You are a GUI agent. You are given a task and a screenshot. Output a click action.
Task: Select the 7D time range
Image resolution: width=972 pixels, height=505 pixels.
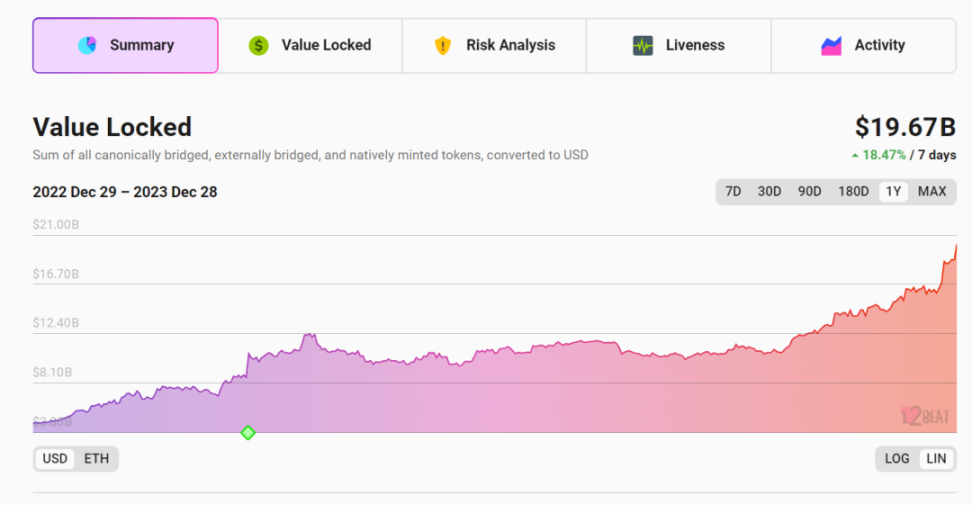[x=733, y=191]
